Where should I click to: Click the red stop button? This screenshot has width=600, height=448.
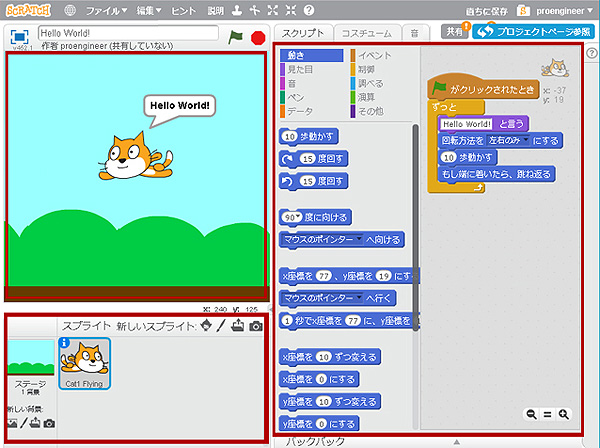[258, 38]
